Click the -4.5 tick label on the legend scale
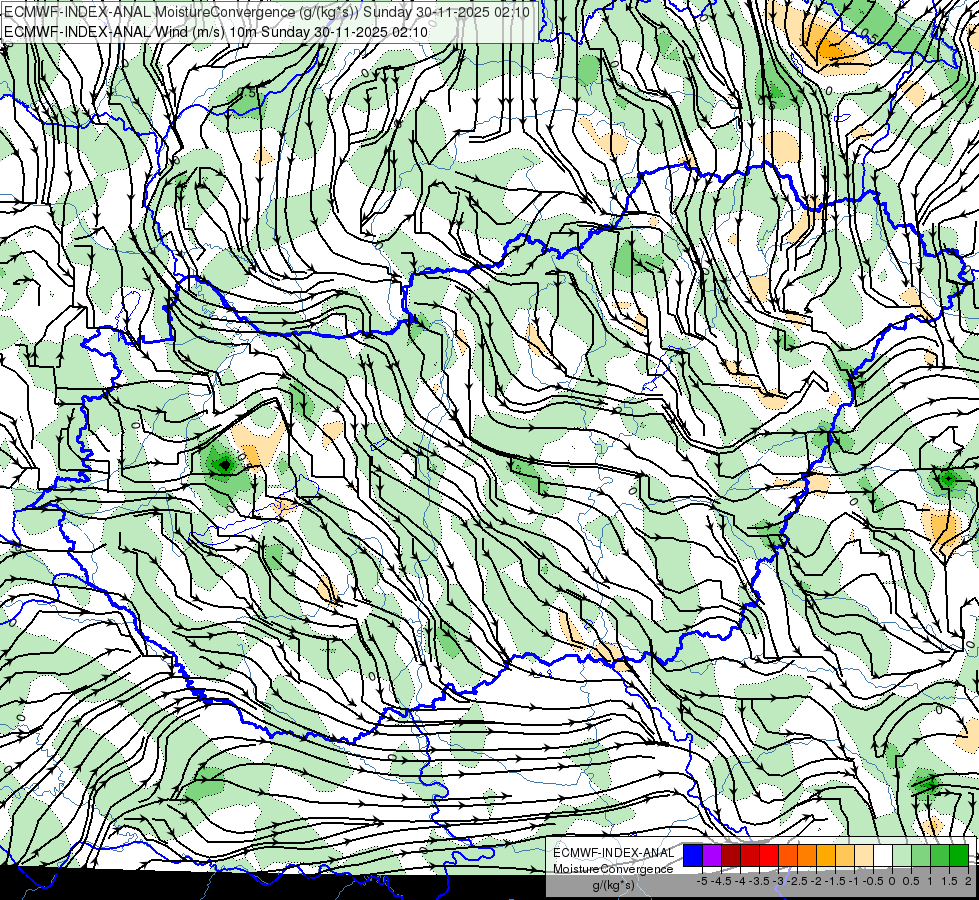Viewport: 979px width, 900px height. [721, 881]
